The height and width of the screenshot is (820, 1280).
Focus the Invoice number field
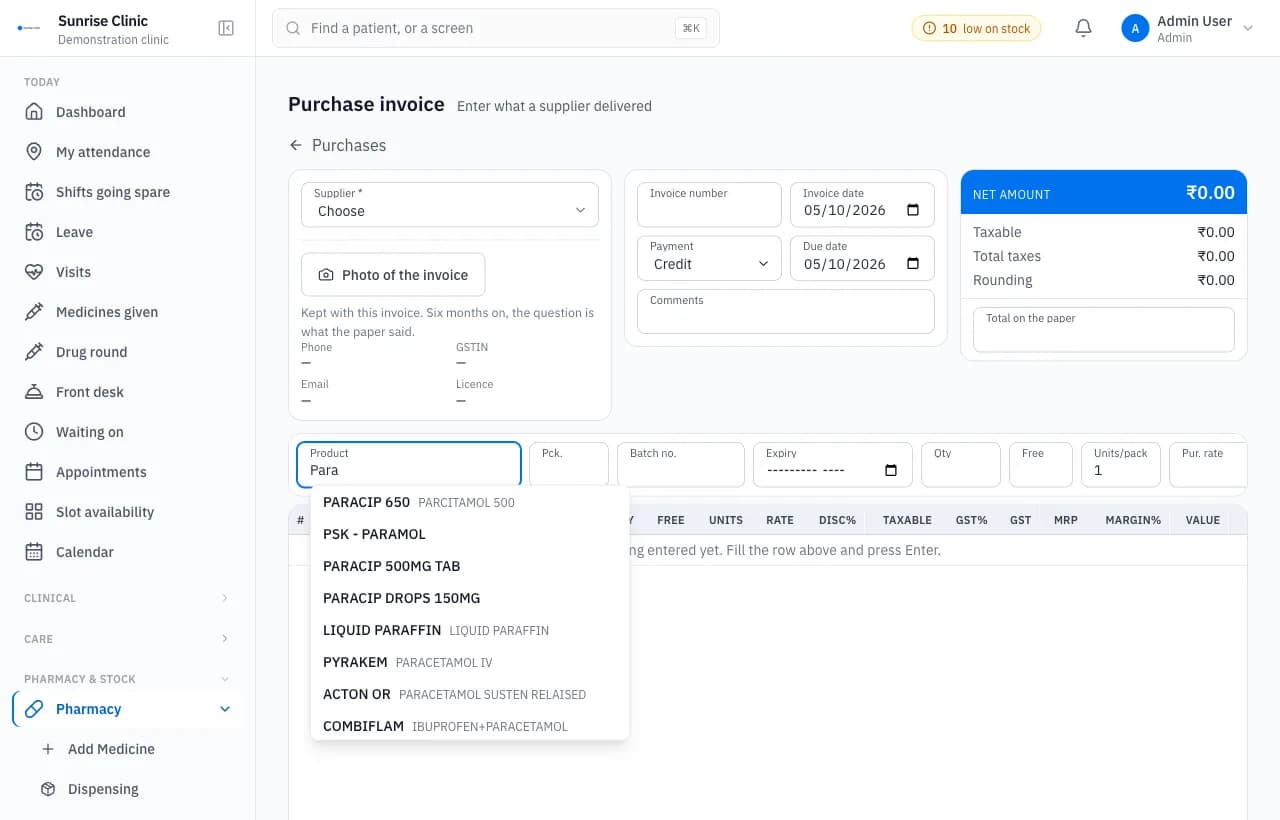click(x=709, y=204)
